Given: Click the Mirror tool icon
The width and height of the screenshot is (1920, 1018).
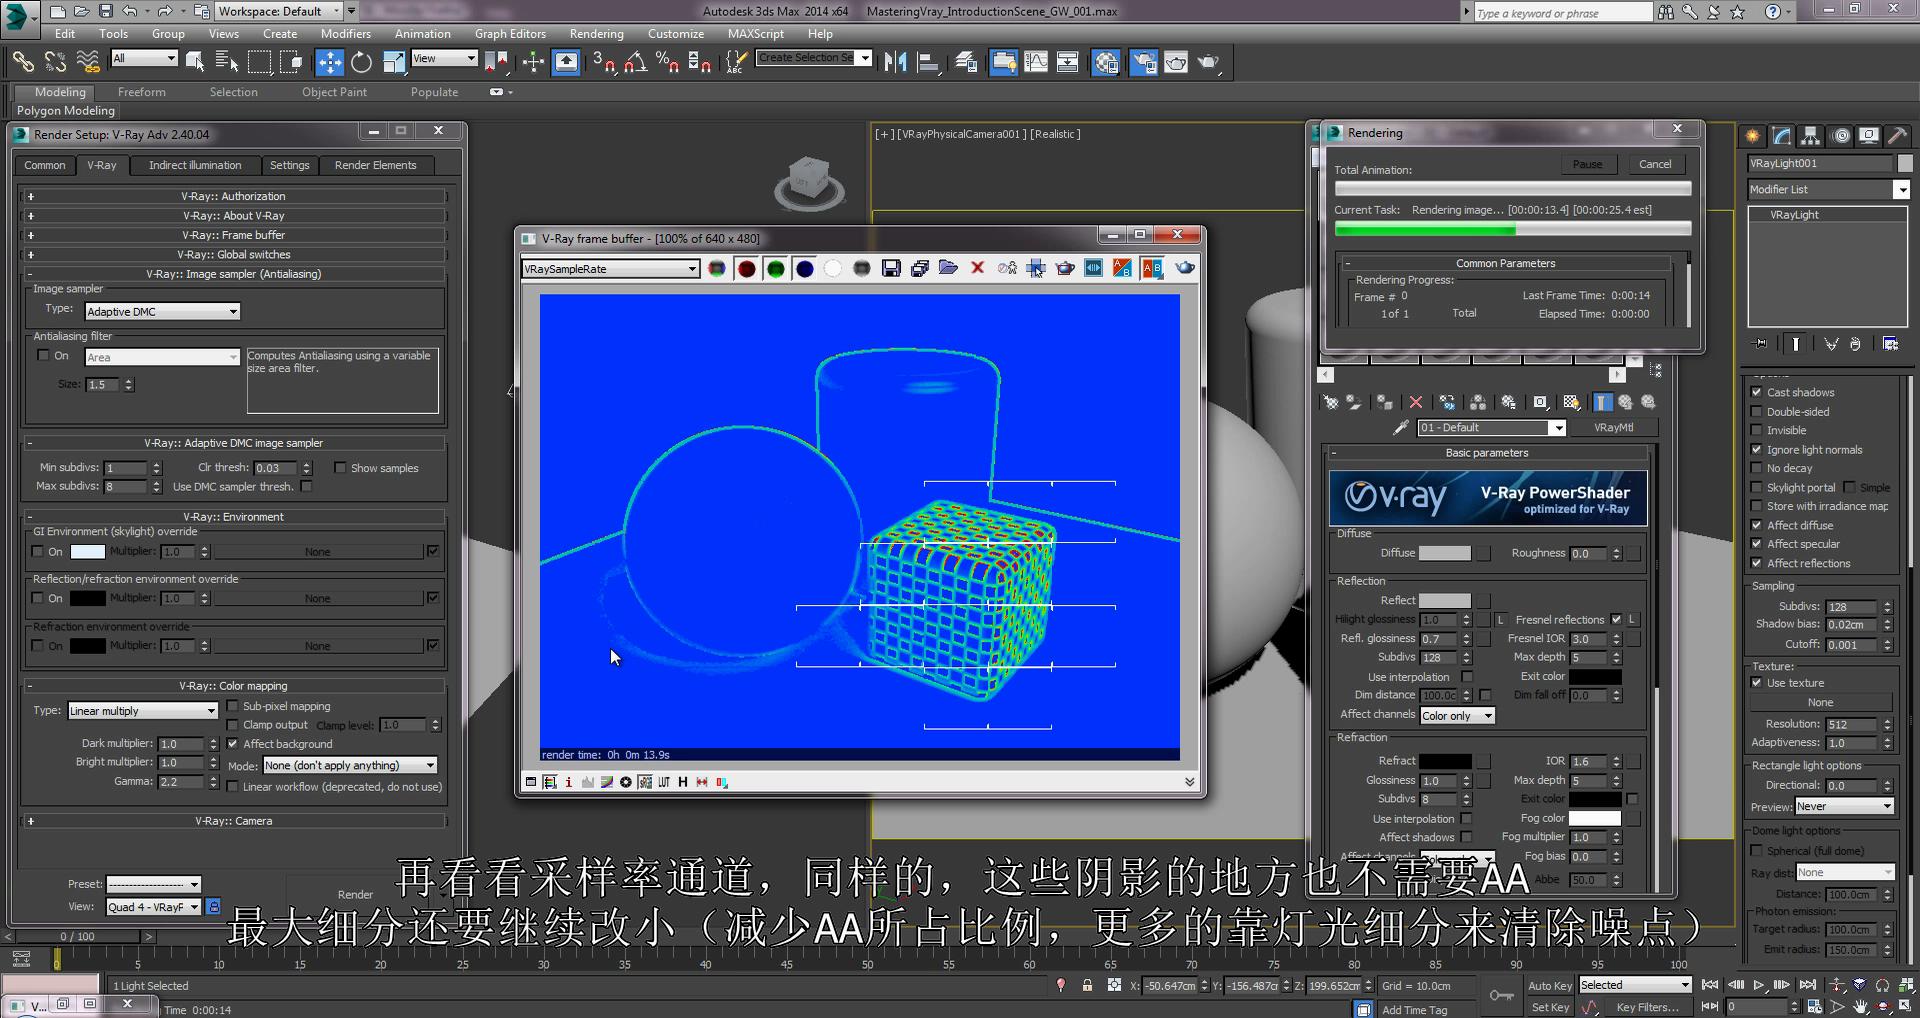Looking at the screenshot, I should [x=895, y=62].
